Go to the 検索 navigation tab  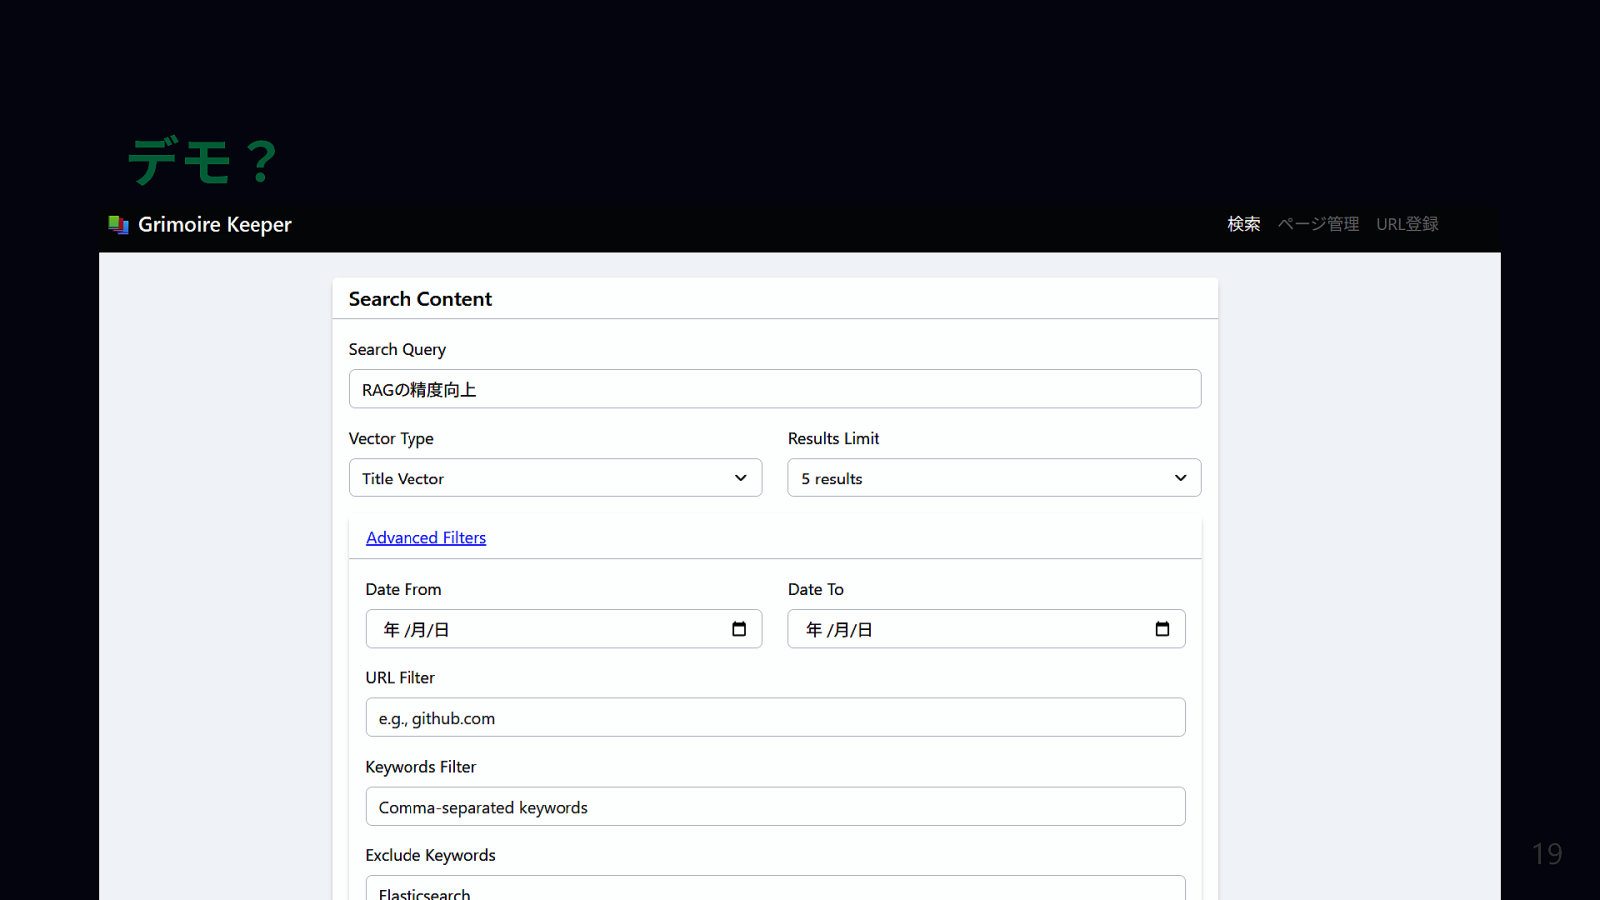(1243, 224)
